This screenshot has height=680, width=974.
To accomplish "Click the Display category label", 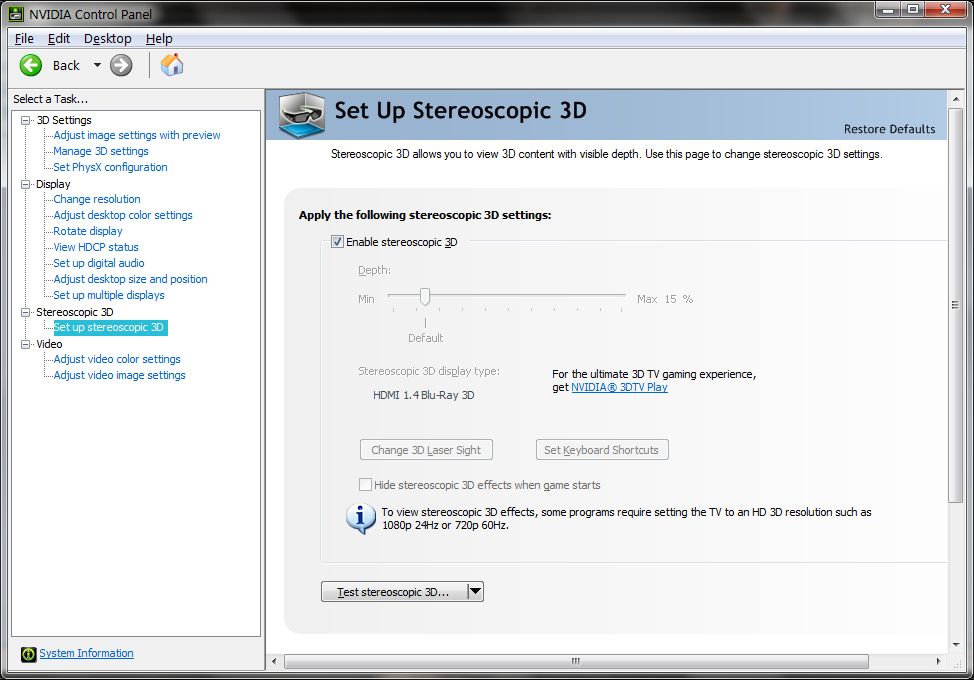I will 53,184.
